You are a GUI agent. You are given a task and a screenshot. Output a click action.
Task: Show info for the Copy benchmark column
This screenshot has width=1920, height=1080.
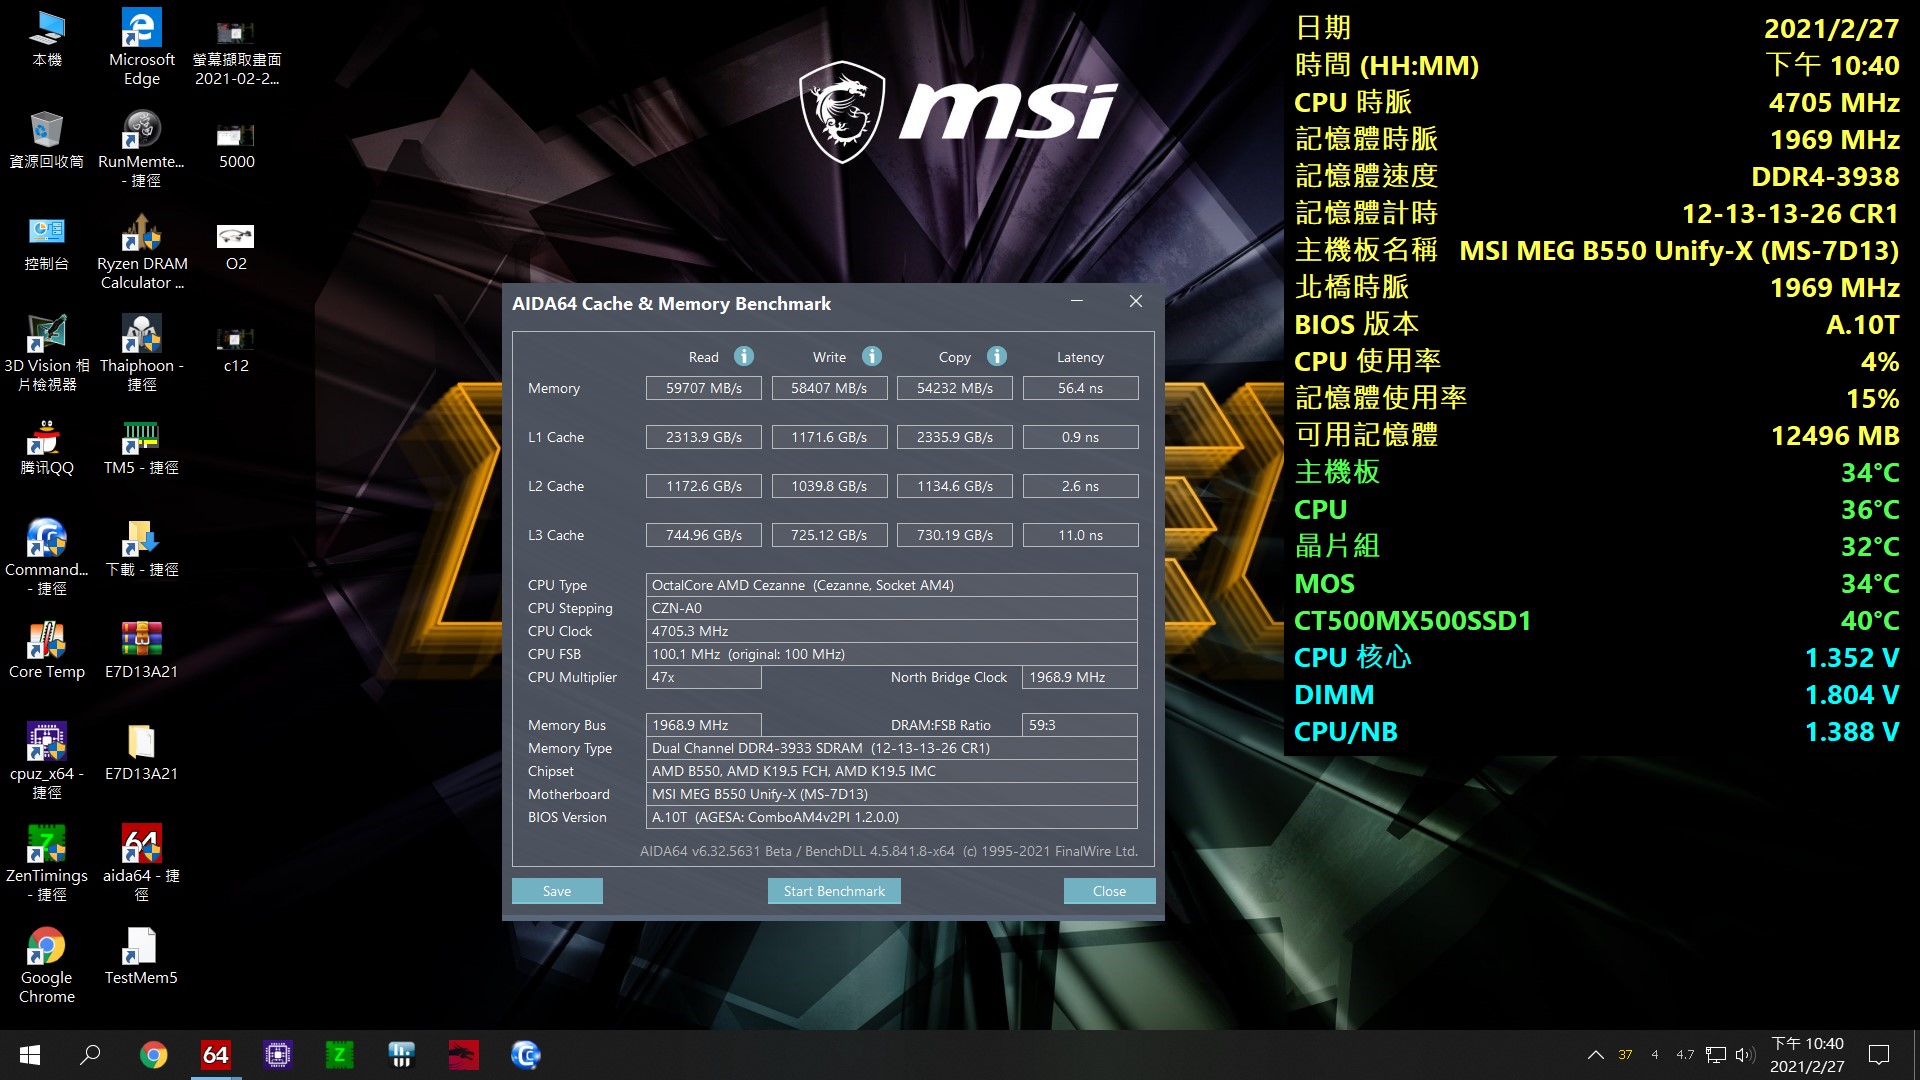tap(997, 356)
